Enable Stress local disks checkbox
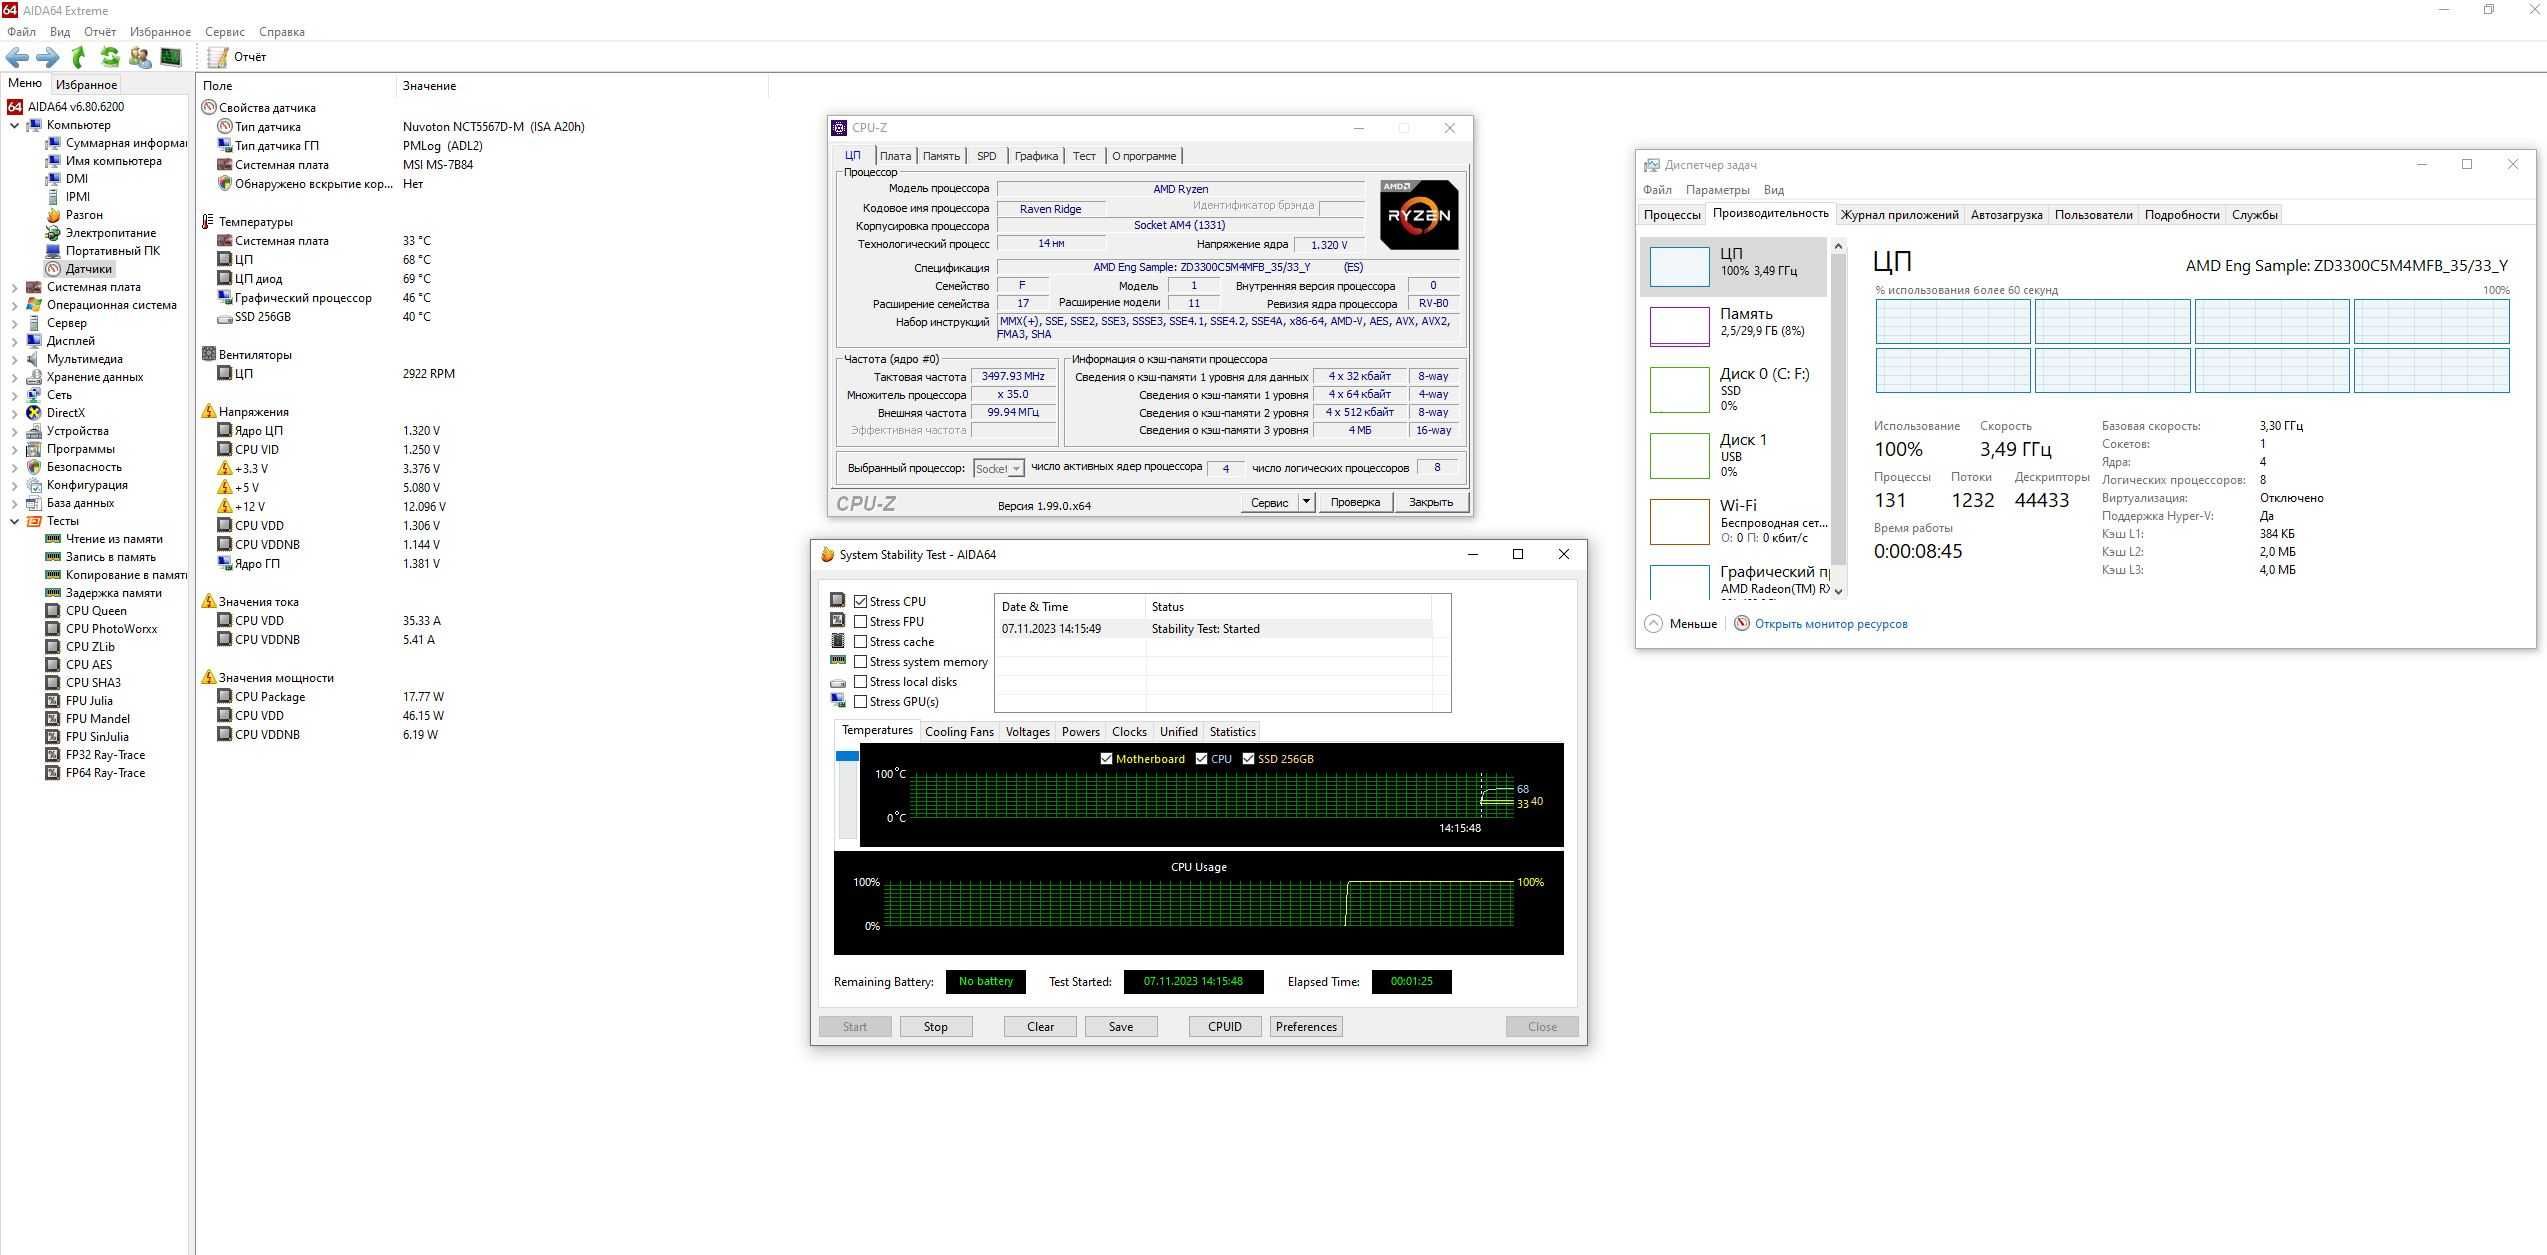Viewport: 2547px width, 1255px height. [860, 682]
